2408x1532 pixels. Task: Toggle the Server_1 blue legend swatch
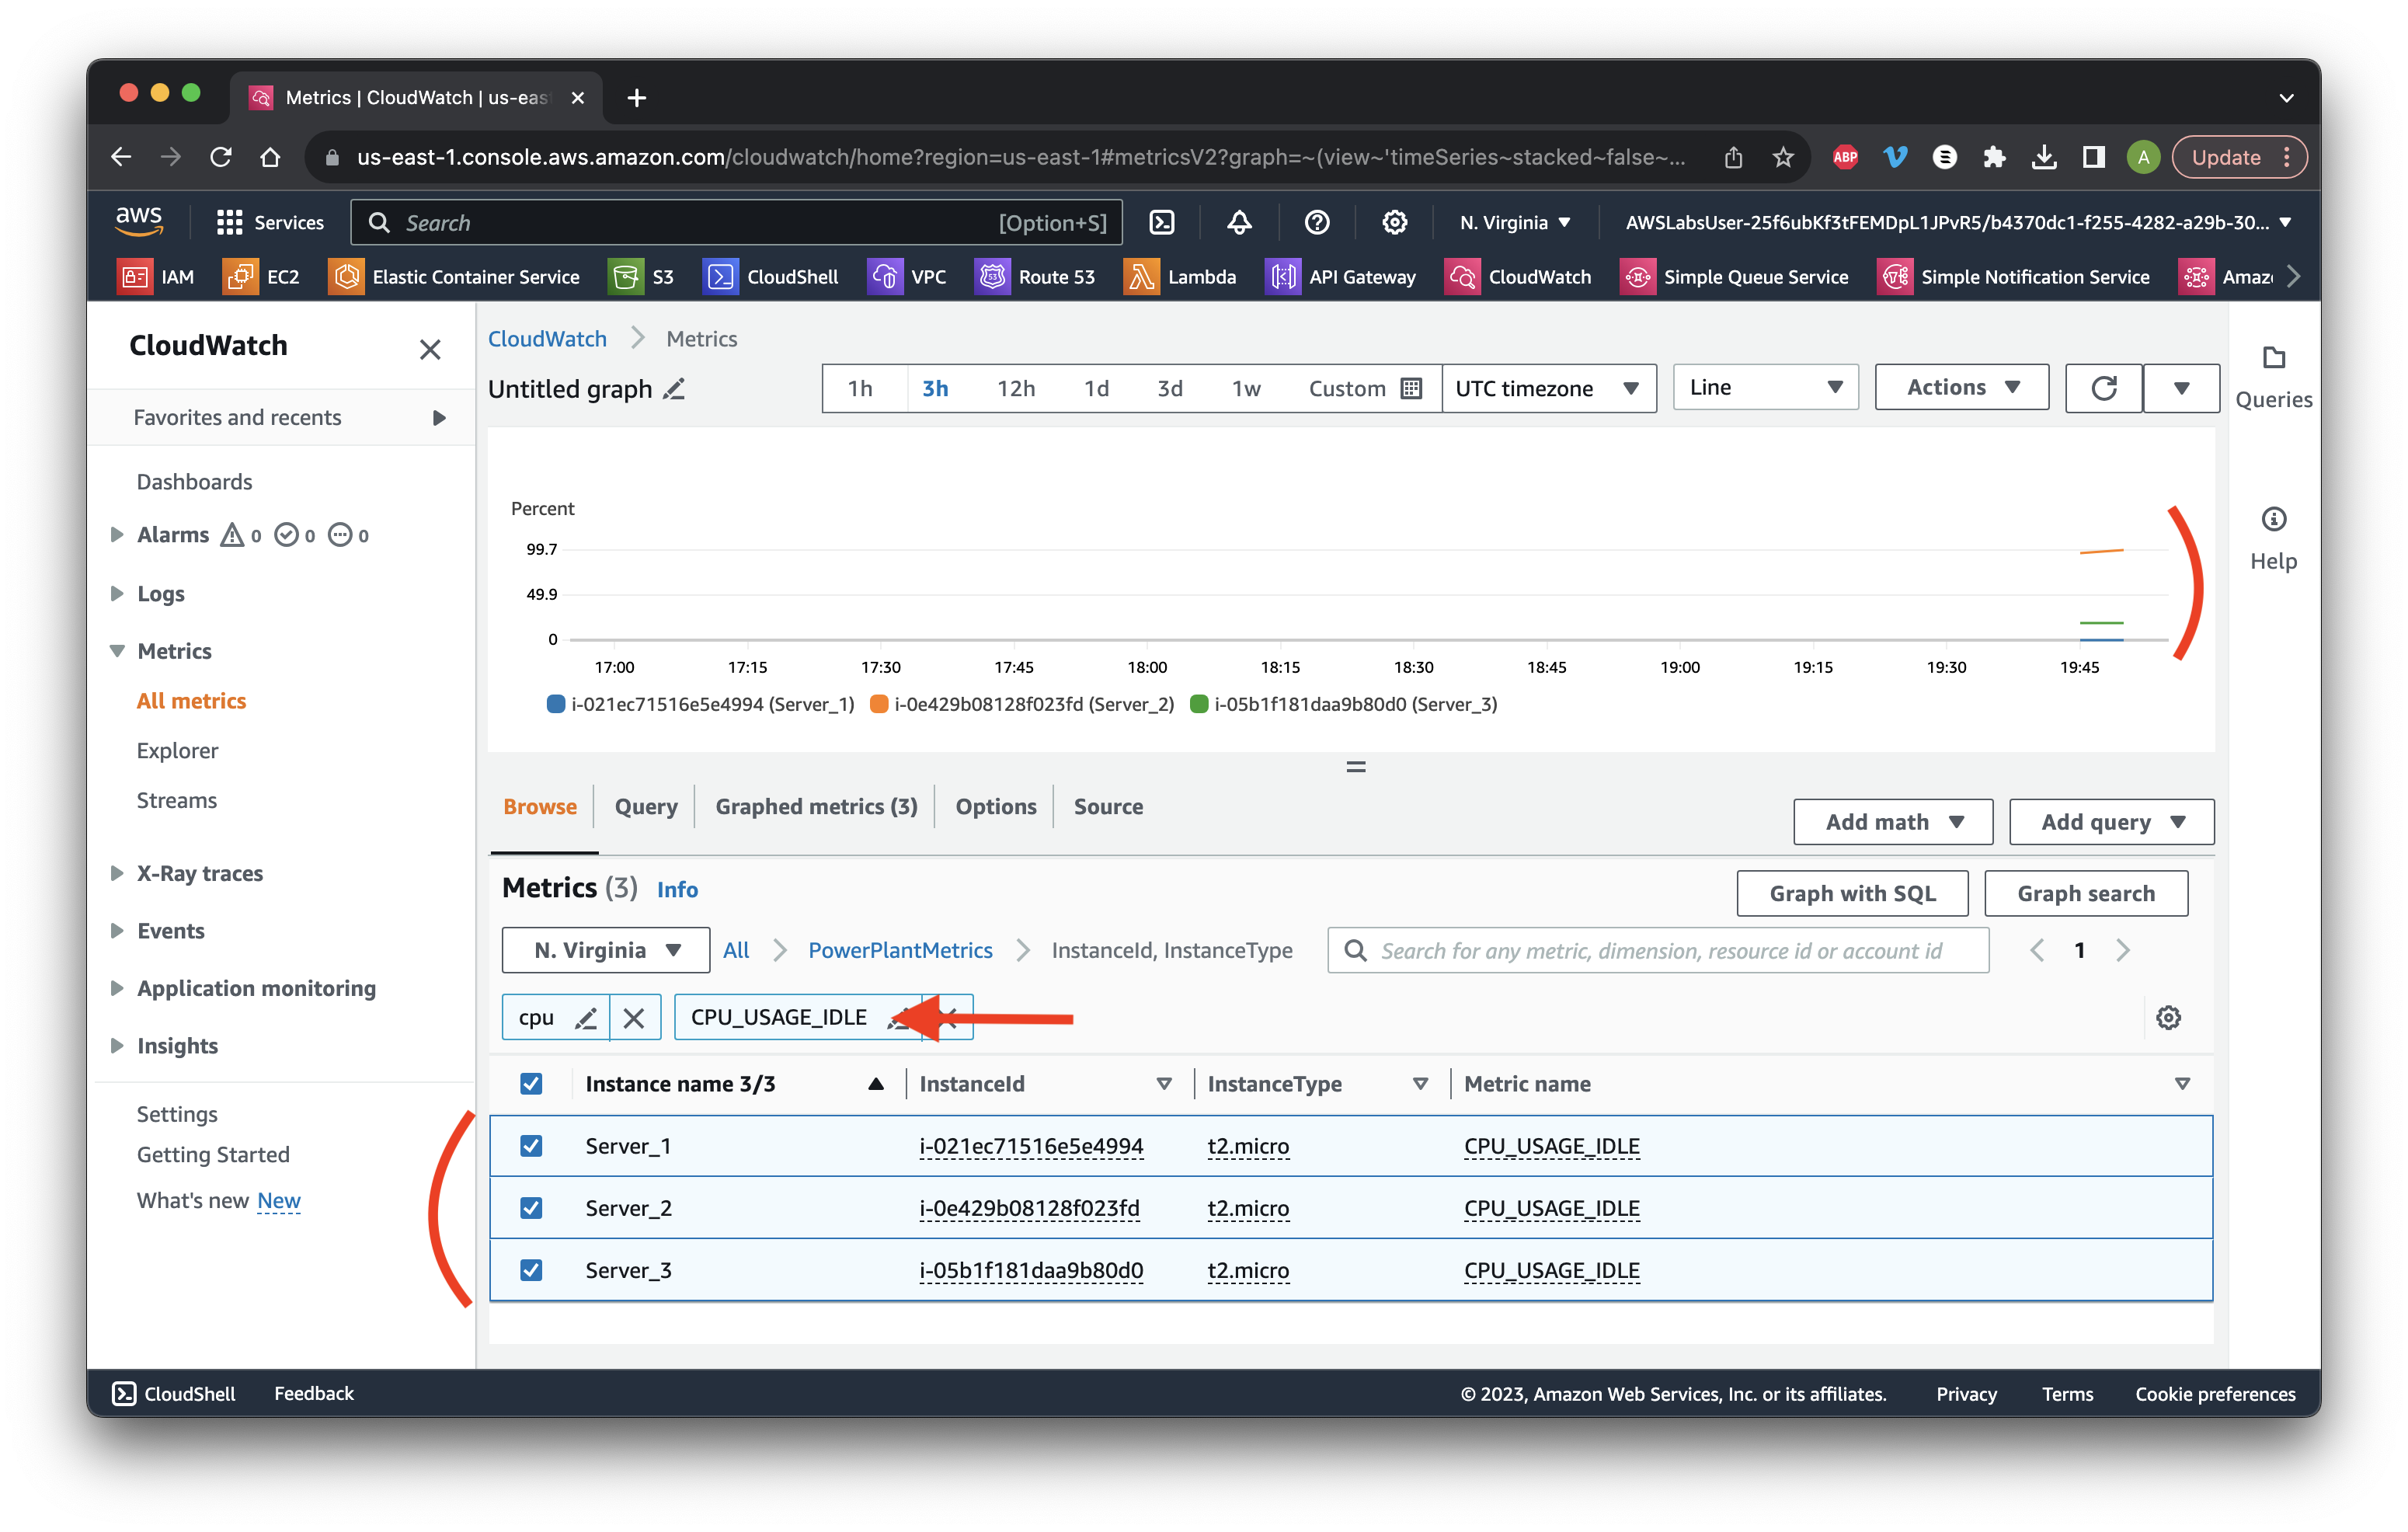(x=556, y=704)
